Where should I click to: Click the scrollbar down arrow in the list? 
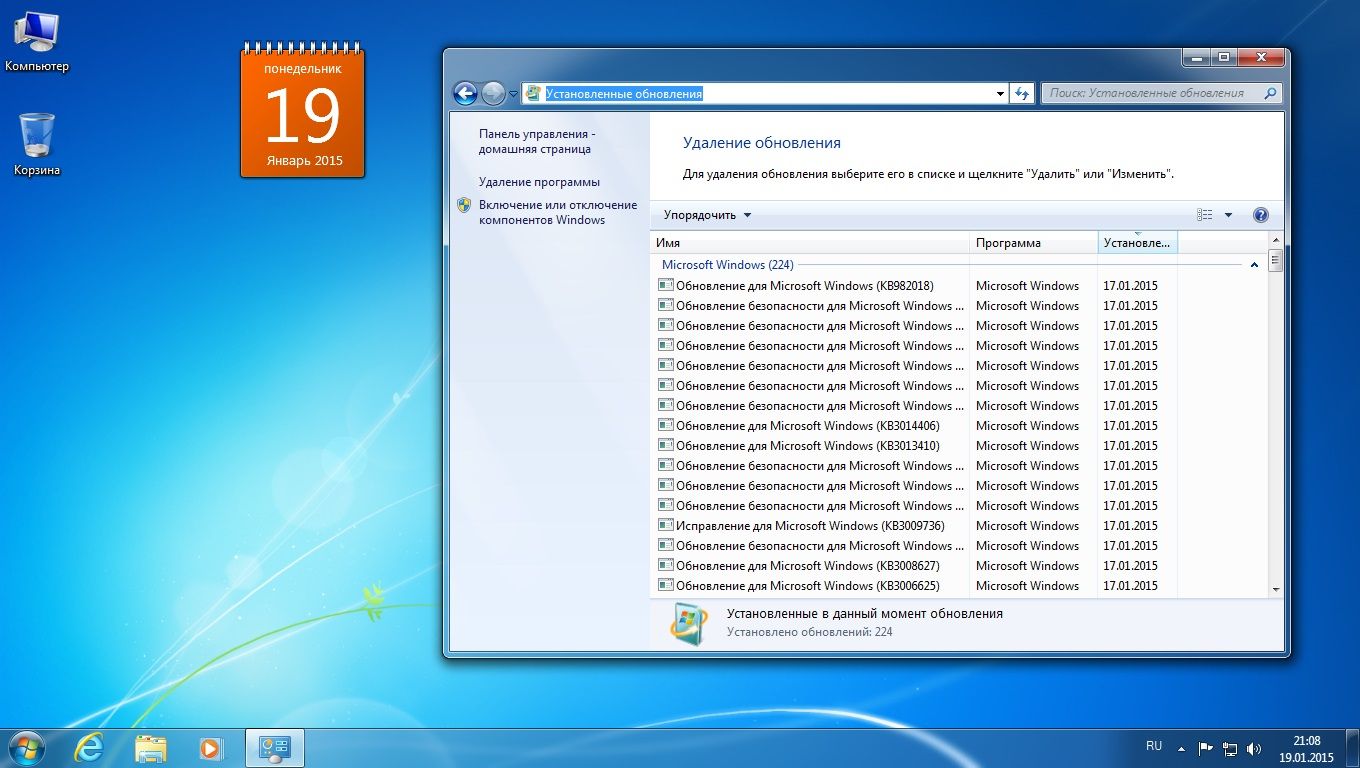tap(1275, 590)
